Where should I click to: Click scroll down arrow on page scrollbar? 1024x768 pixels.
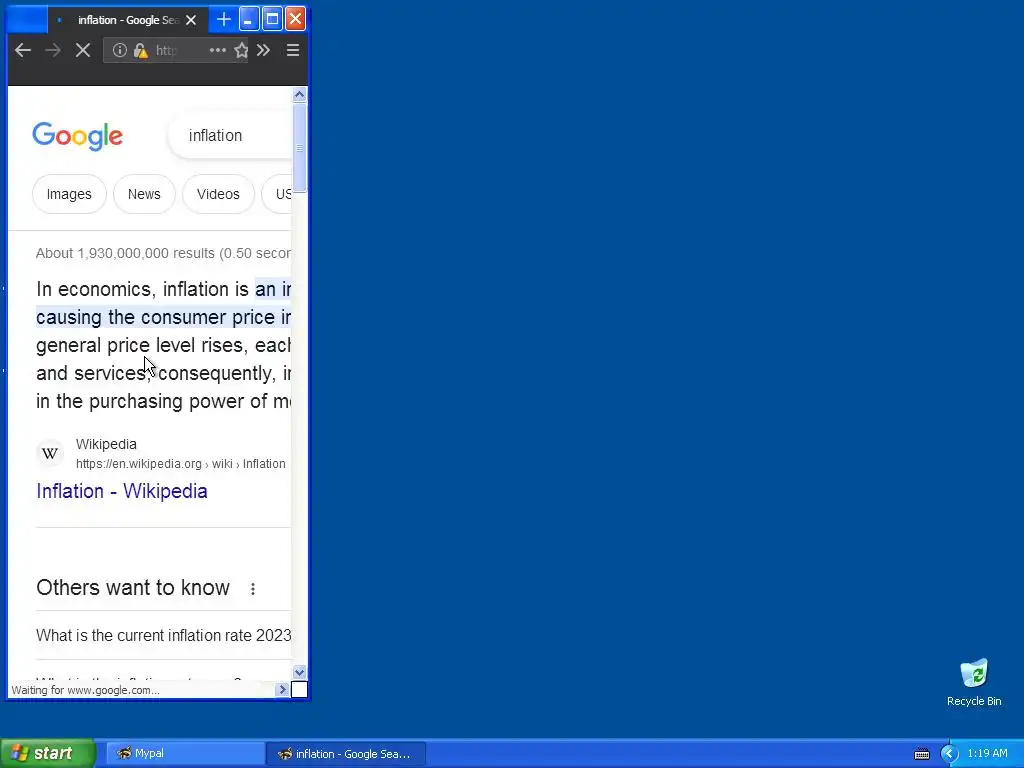[x=299, y=672]
